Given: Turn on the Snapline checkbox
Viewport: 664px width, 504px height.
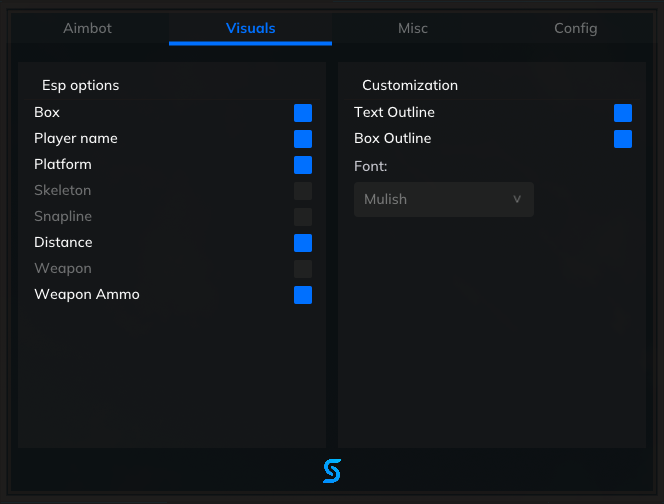Looking at the screenshot, I should (303, 217).
